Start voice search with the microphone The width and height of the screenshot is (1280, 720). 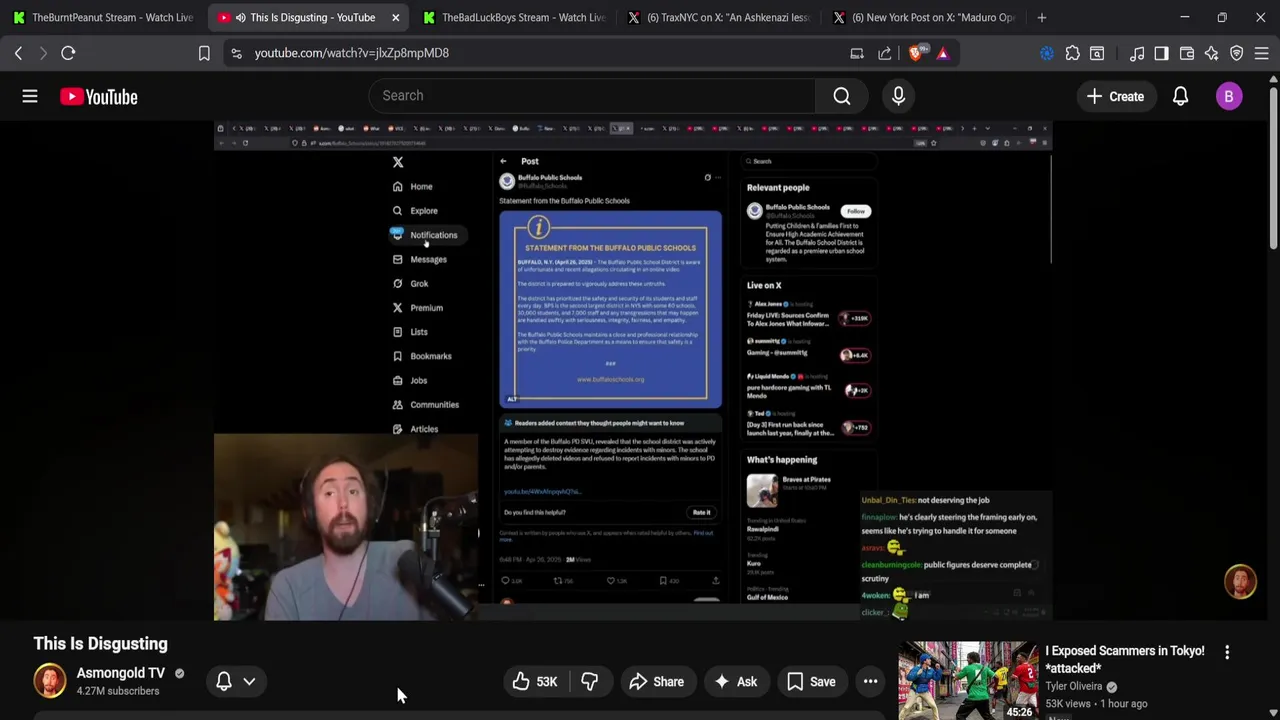[898, 96]
